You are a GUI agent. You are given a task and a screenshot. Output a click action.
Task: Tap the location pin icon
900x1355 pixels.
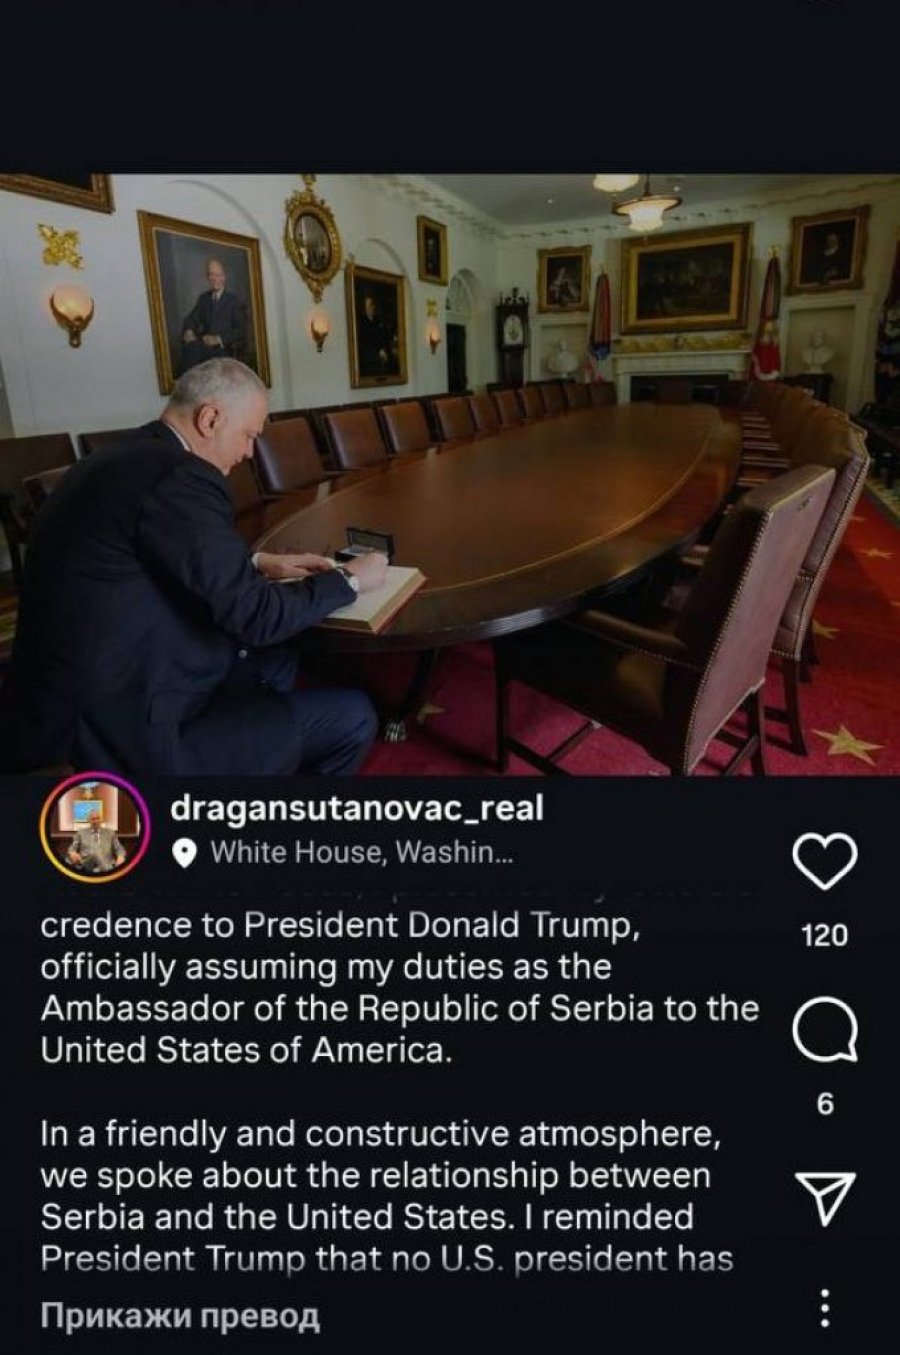(183, 854)
